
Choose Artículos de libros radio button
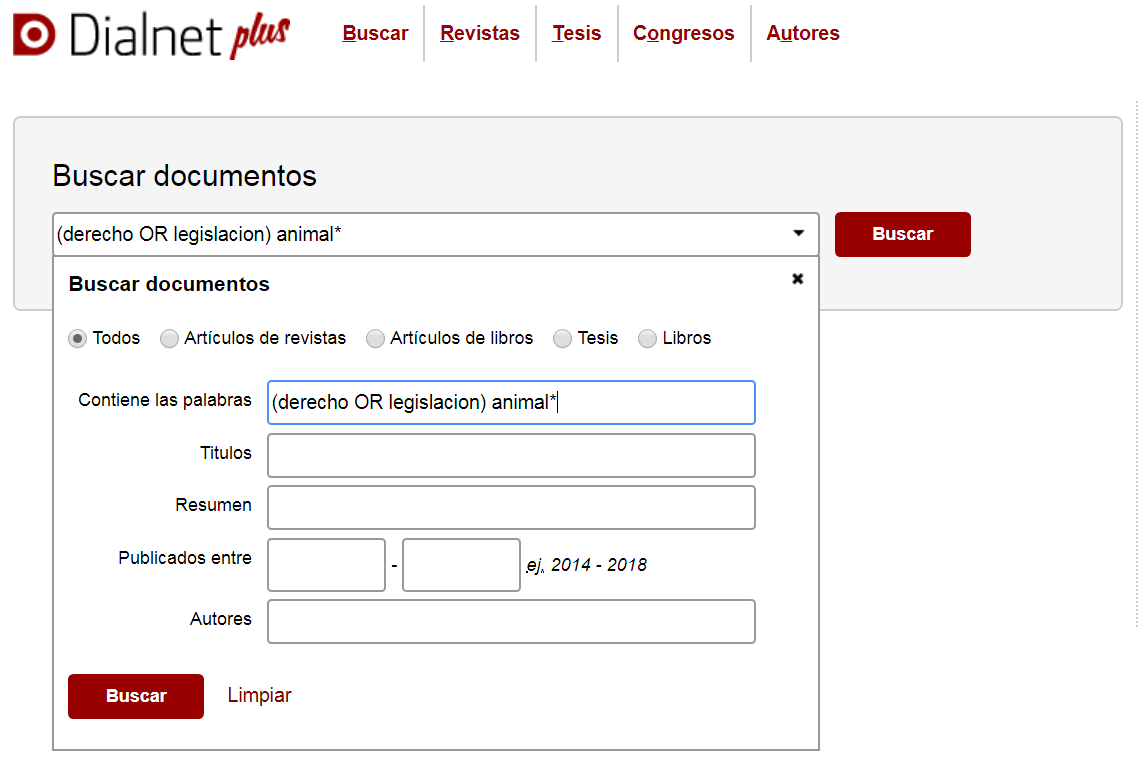376,339
